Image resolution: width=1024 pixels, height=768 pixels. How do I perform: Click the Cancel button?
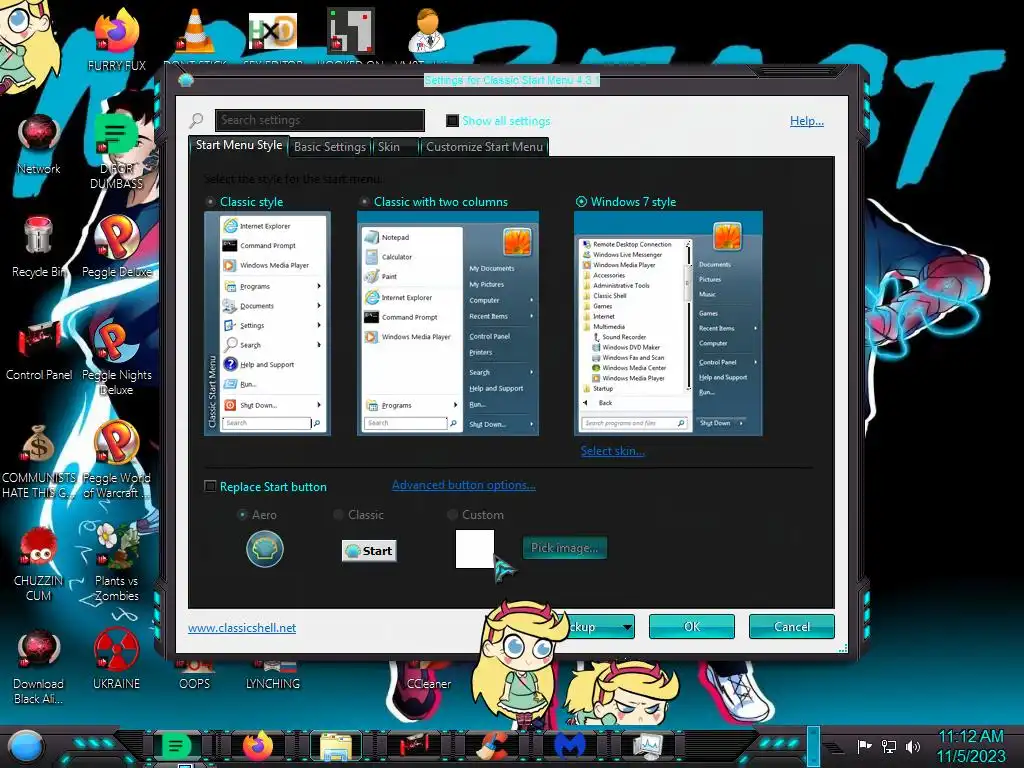[792, 626]
